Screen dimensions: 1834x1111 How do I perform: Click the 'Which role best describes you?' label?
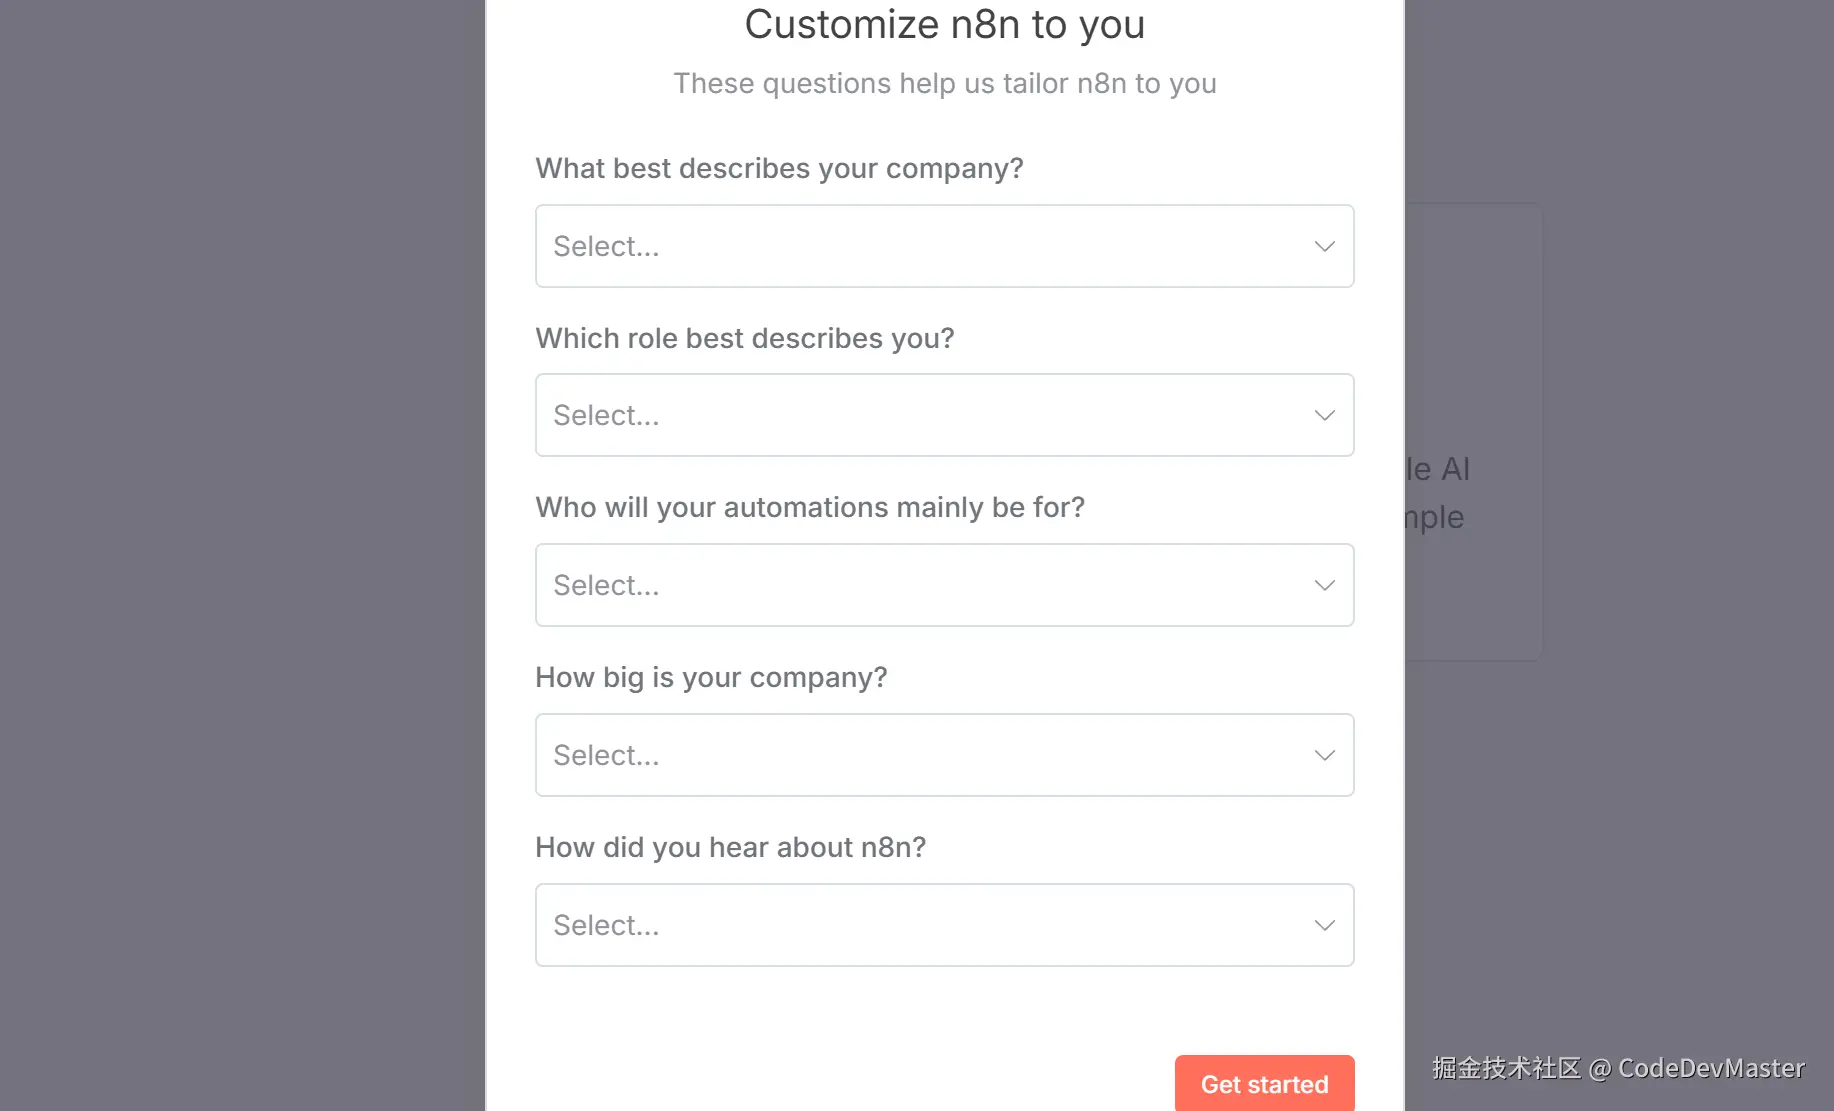745,338
